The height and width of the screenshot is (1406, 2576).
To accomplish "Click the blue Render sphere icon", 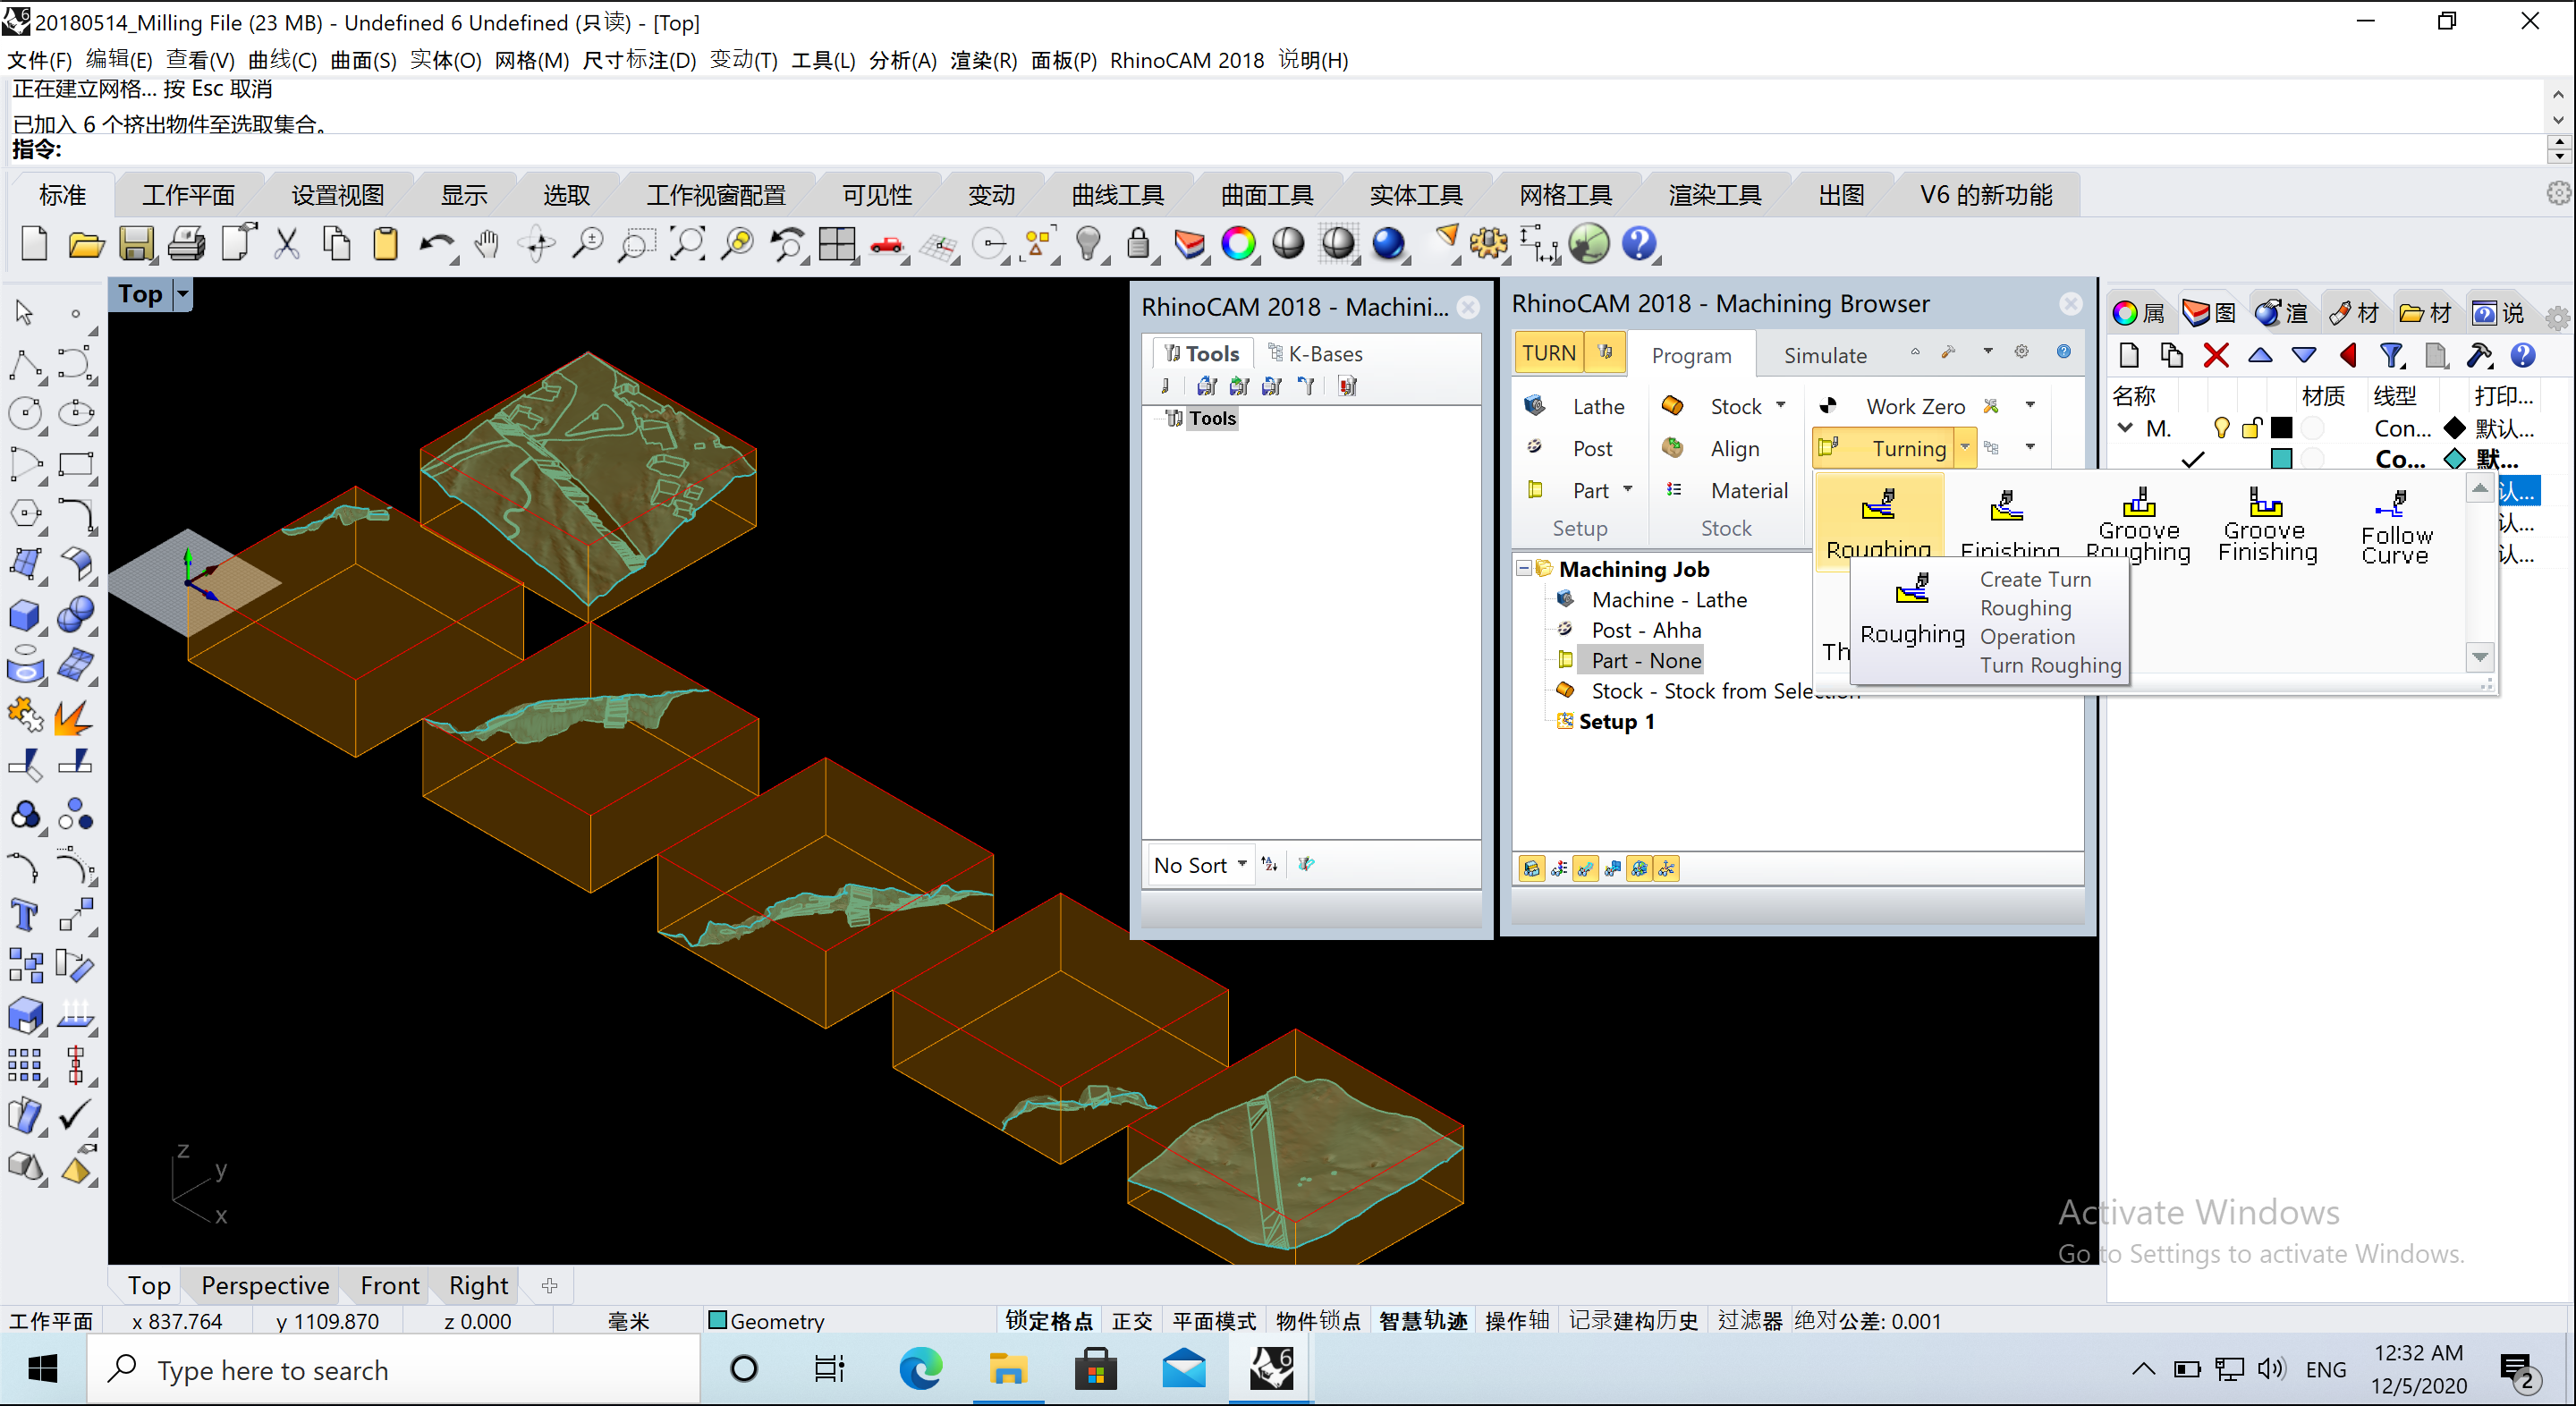I will [x=1388, y=244].
